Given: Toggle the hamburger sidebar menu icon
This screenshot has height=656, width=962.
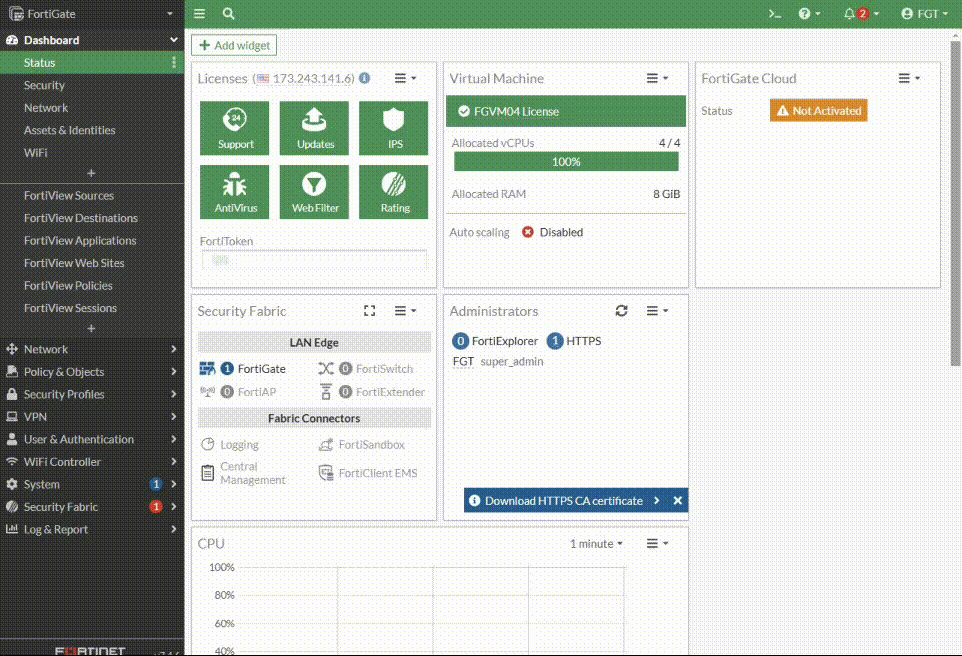Looking at the screenshot, I should tap(199, 14).
